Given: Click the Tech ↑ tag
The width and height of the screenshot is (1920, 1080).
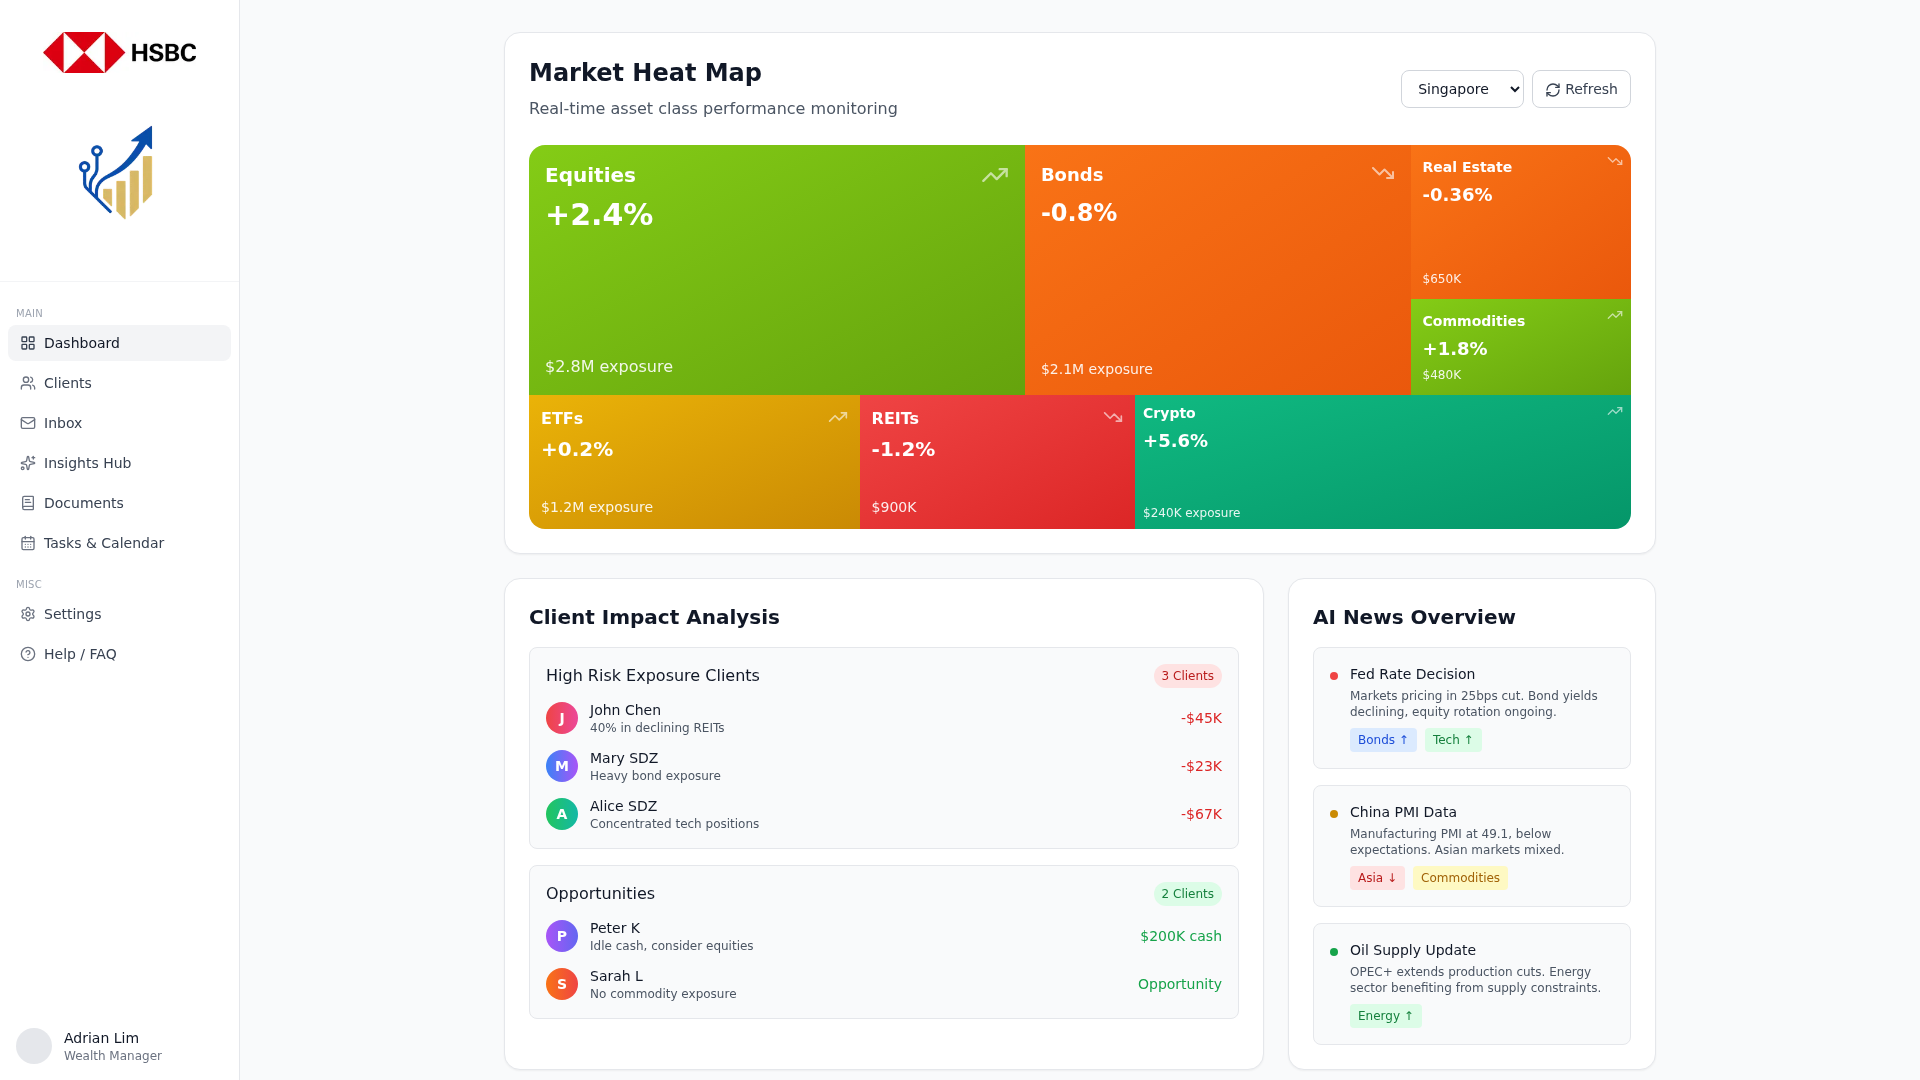Looking at the screenshot, I should click(1453, 740).
